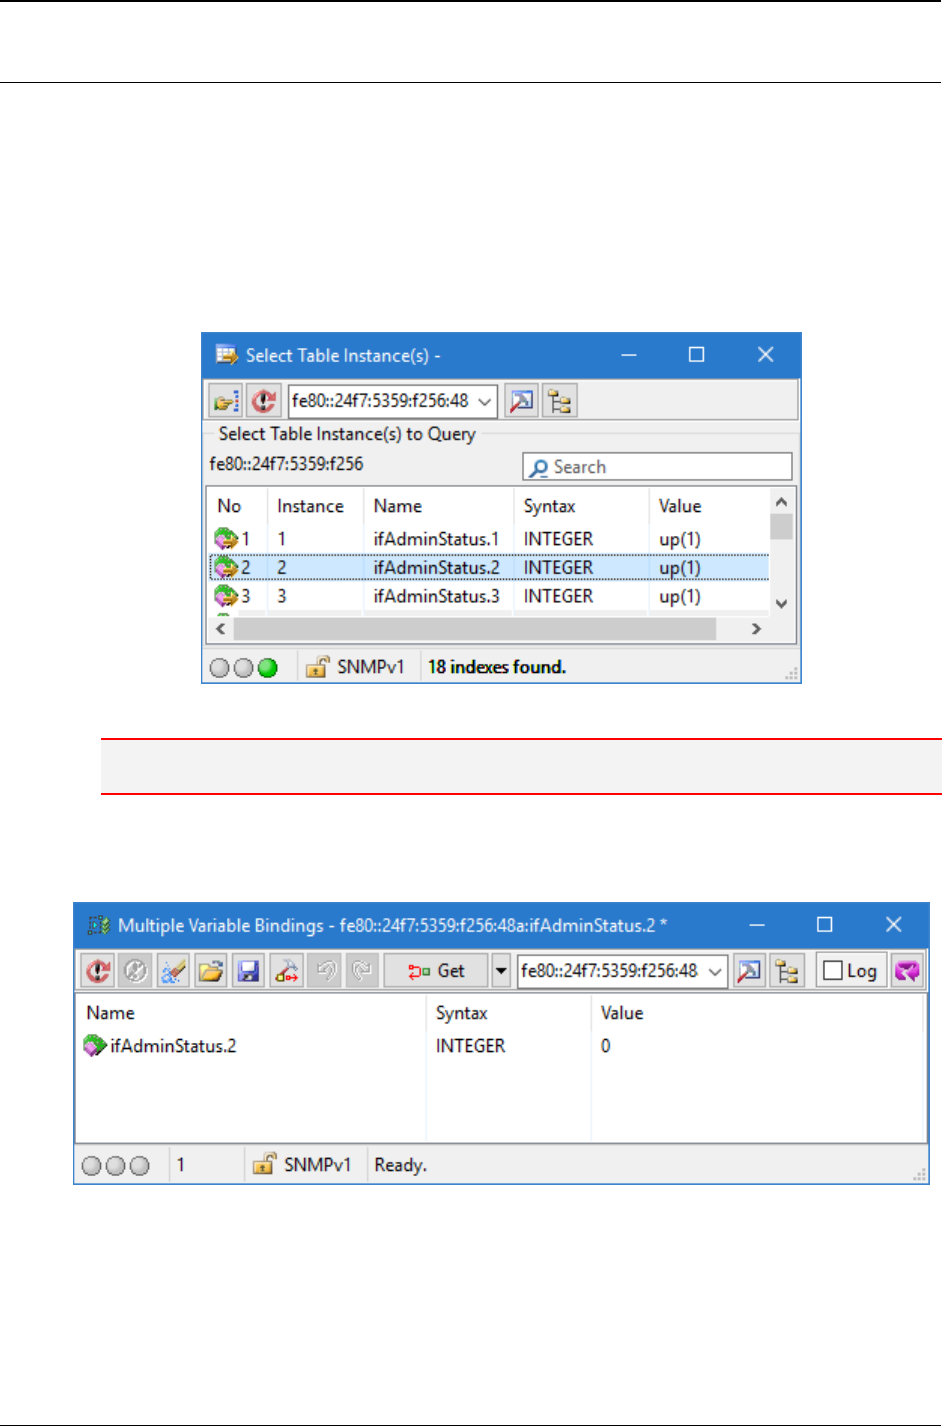942x1426 pixels.
Task: Click the green status light in Select Table Instance(s)
Action: [x=267, y=668]
